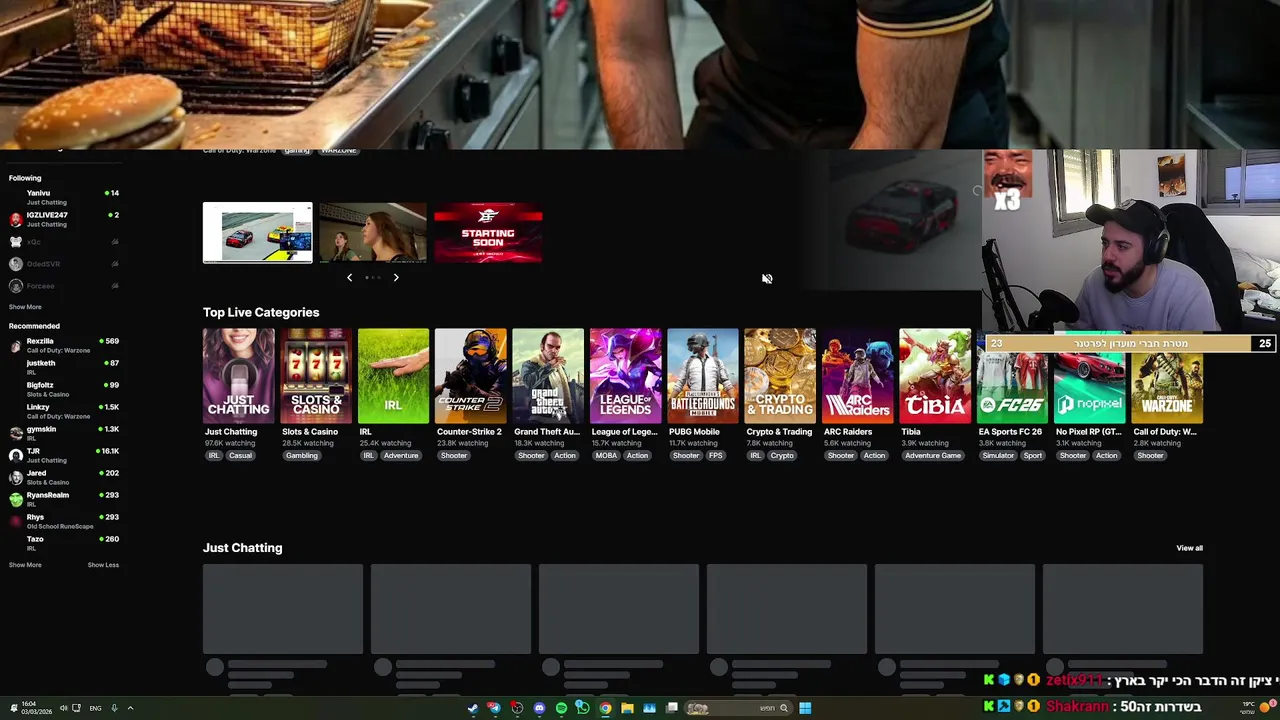
Task: Open offline xQc channel
Action: point(64,241)
